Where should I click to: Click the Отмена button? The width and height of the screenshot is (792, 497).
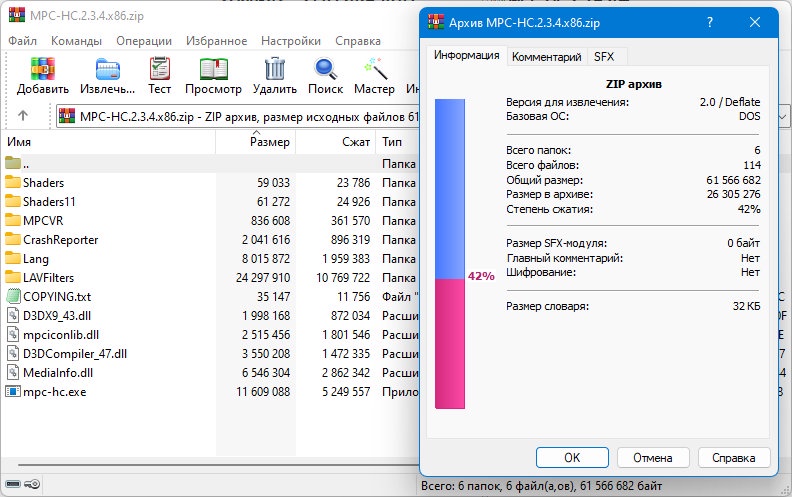[x=653, y=458]
